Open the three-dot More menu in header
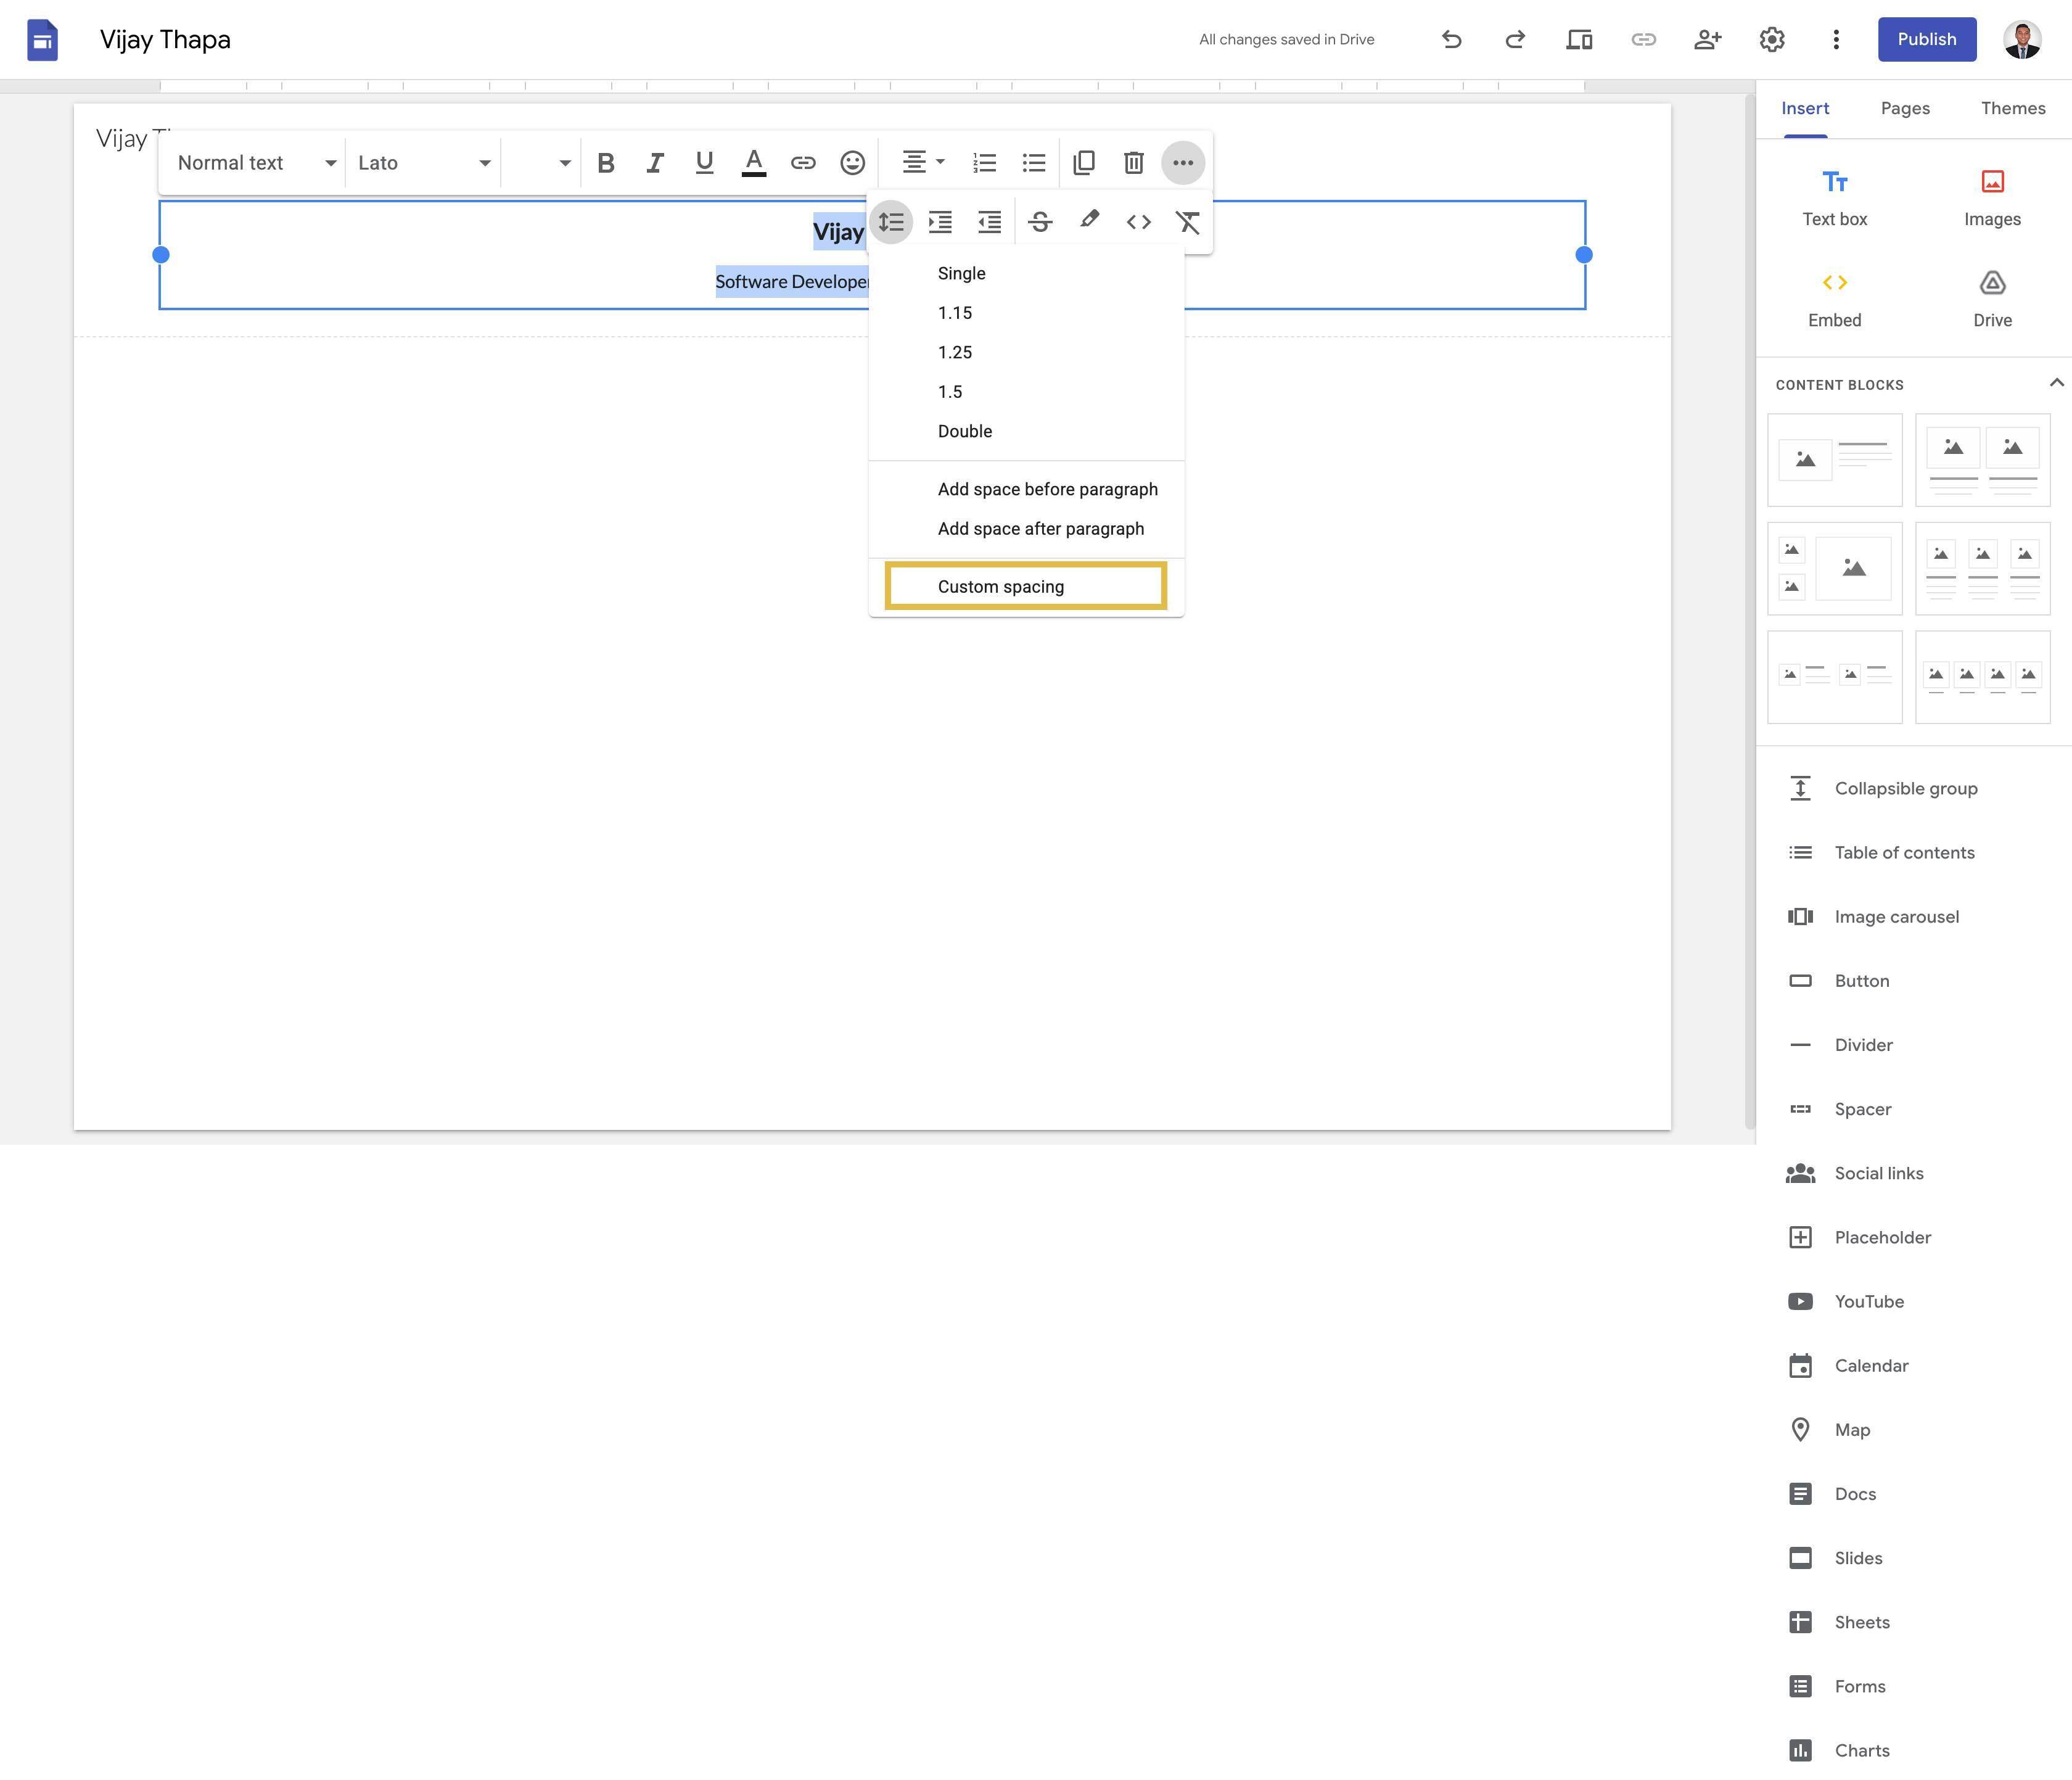The height and width of the screenshot is (1780, 2072). 1835,40
